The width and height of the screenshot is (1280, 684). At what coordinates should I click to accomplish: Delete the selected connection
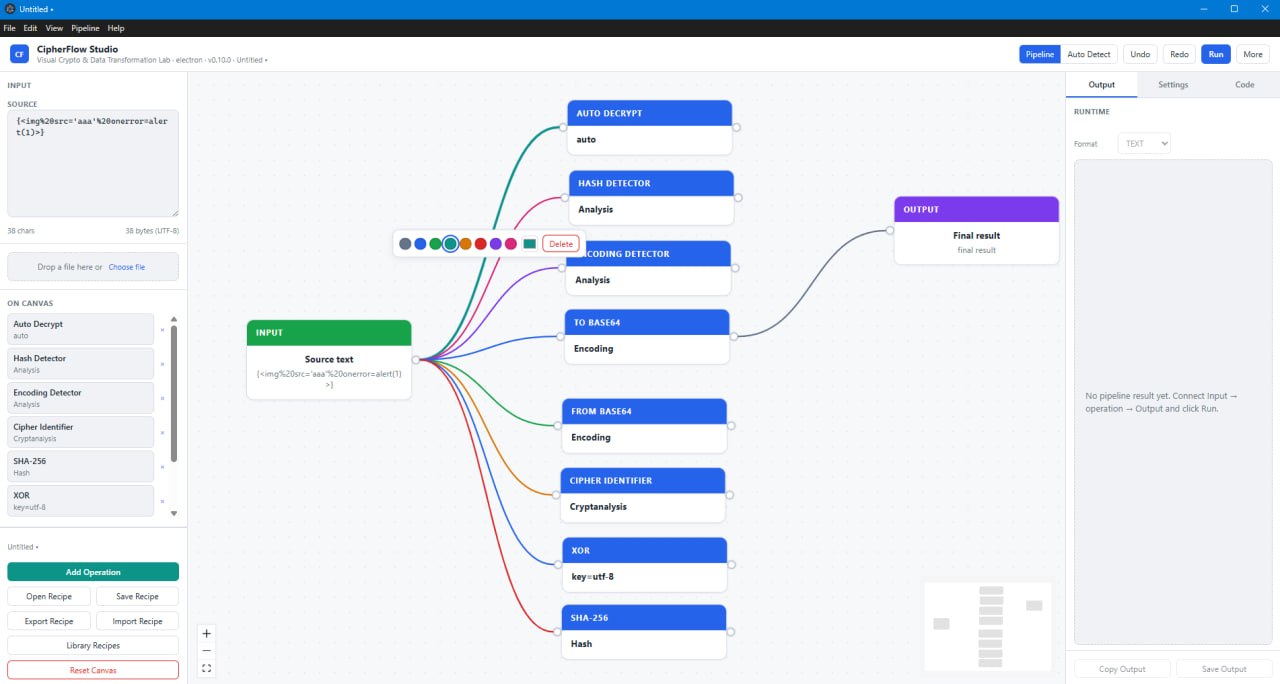tap(561, 244)
